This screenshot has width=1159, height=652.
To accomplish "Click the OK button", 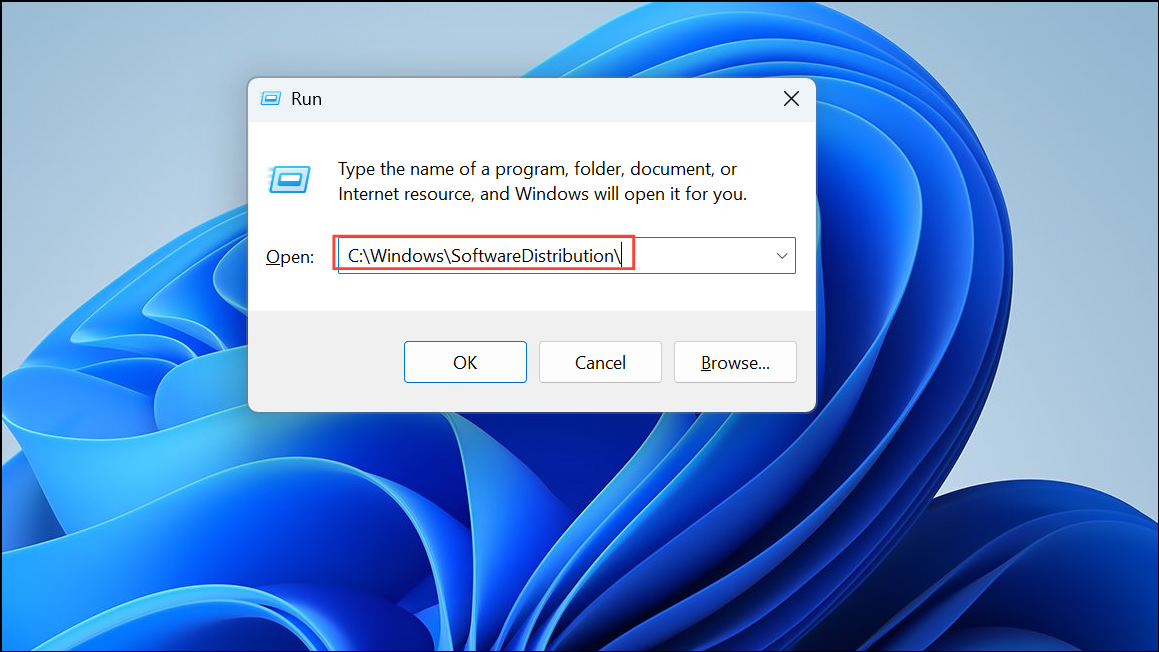I will (x=465, y=362).
